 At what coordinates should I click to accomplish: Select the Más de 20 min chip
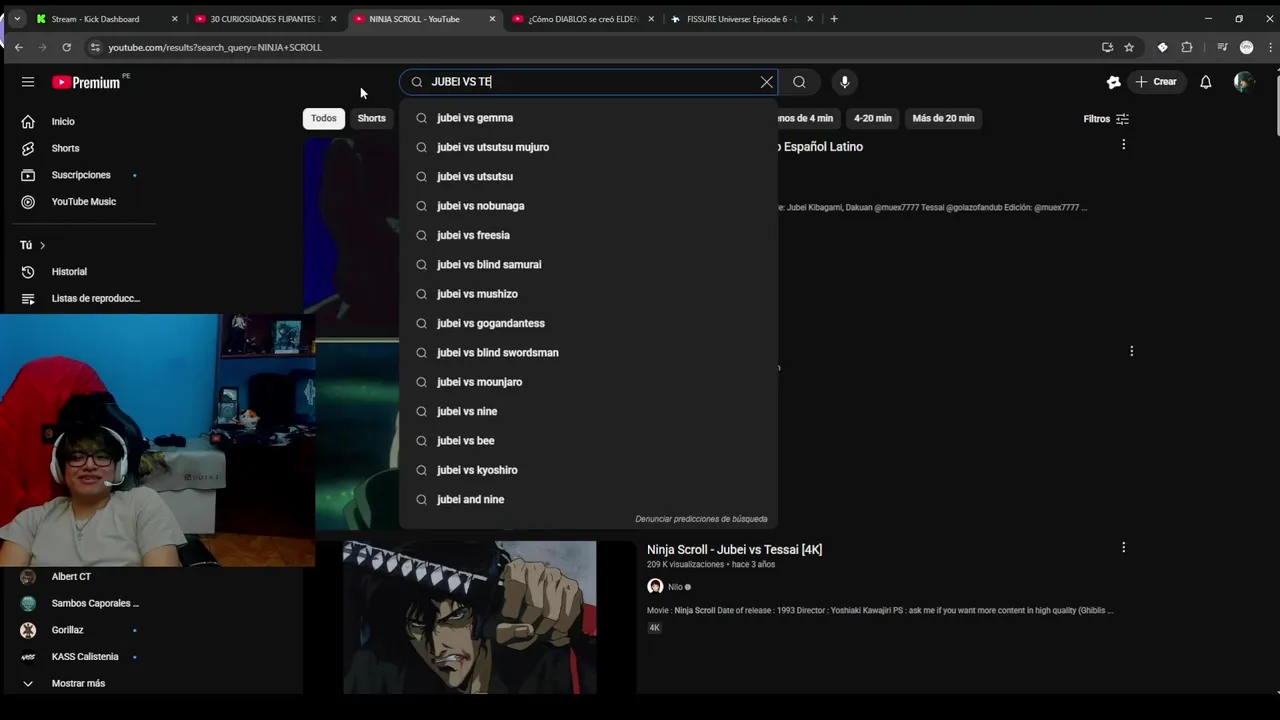coord(943,118)
